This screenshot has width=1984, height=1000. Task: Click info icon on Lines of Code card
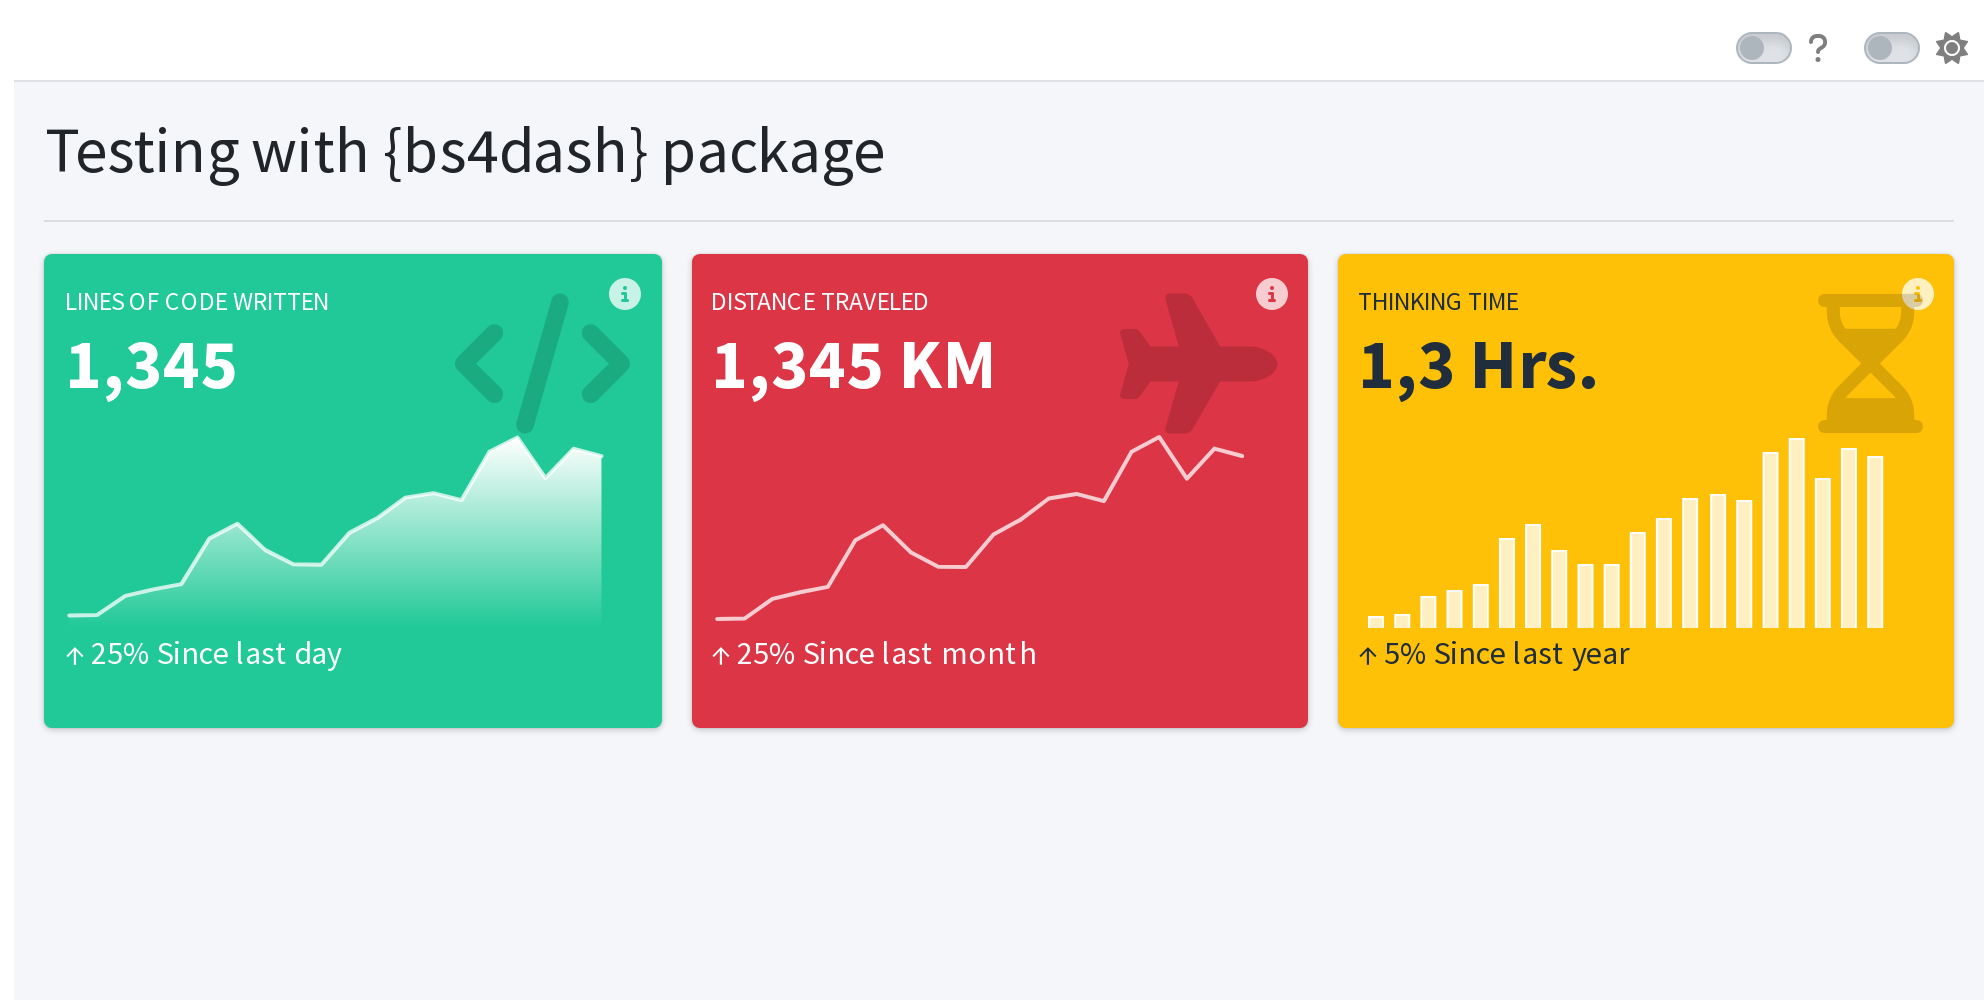tap(625, 294)
